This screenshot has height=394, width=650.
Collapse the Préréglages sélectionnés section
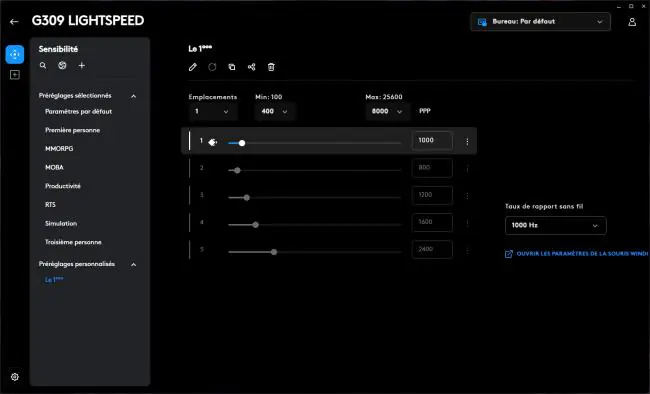pos(133,96)
